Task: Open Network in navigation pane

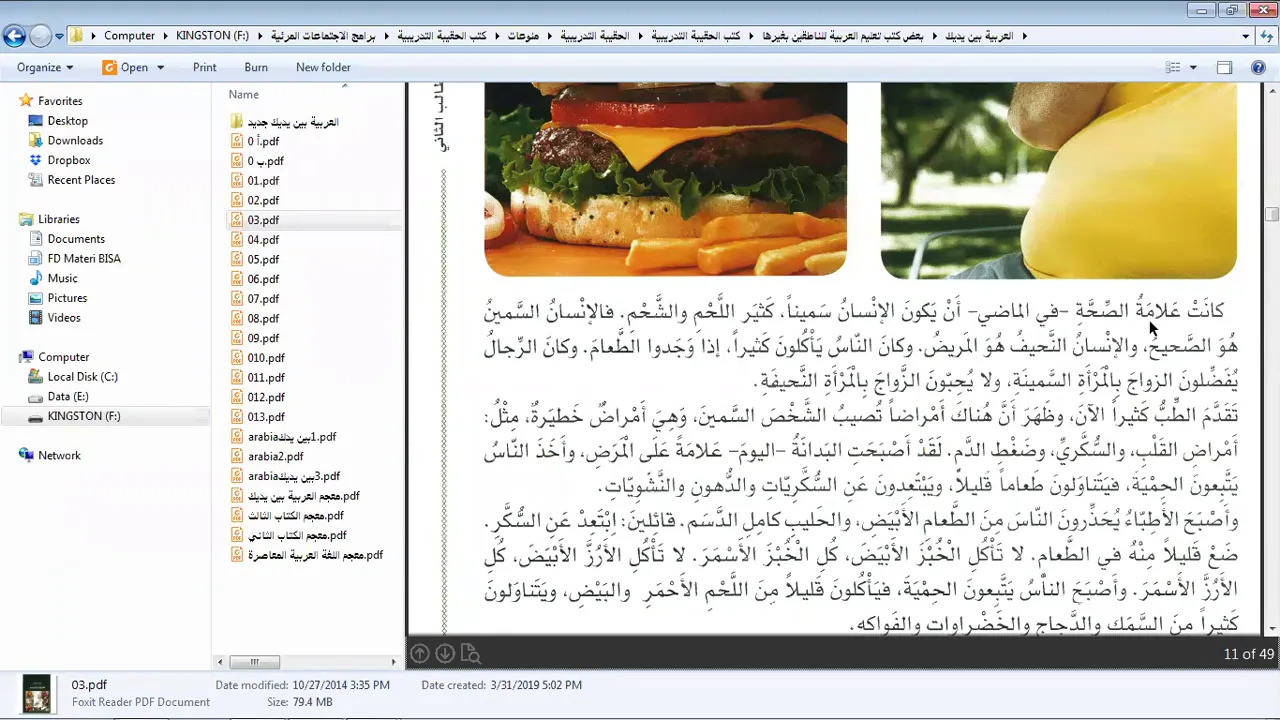Action: point(59,455)
